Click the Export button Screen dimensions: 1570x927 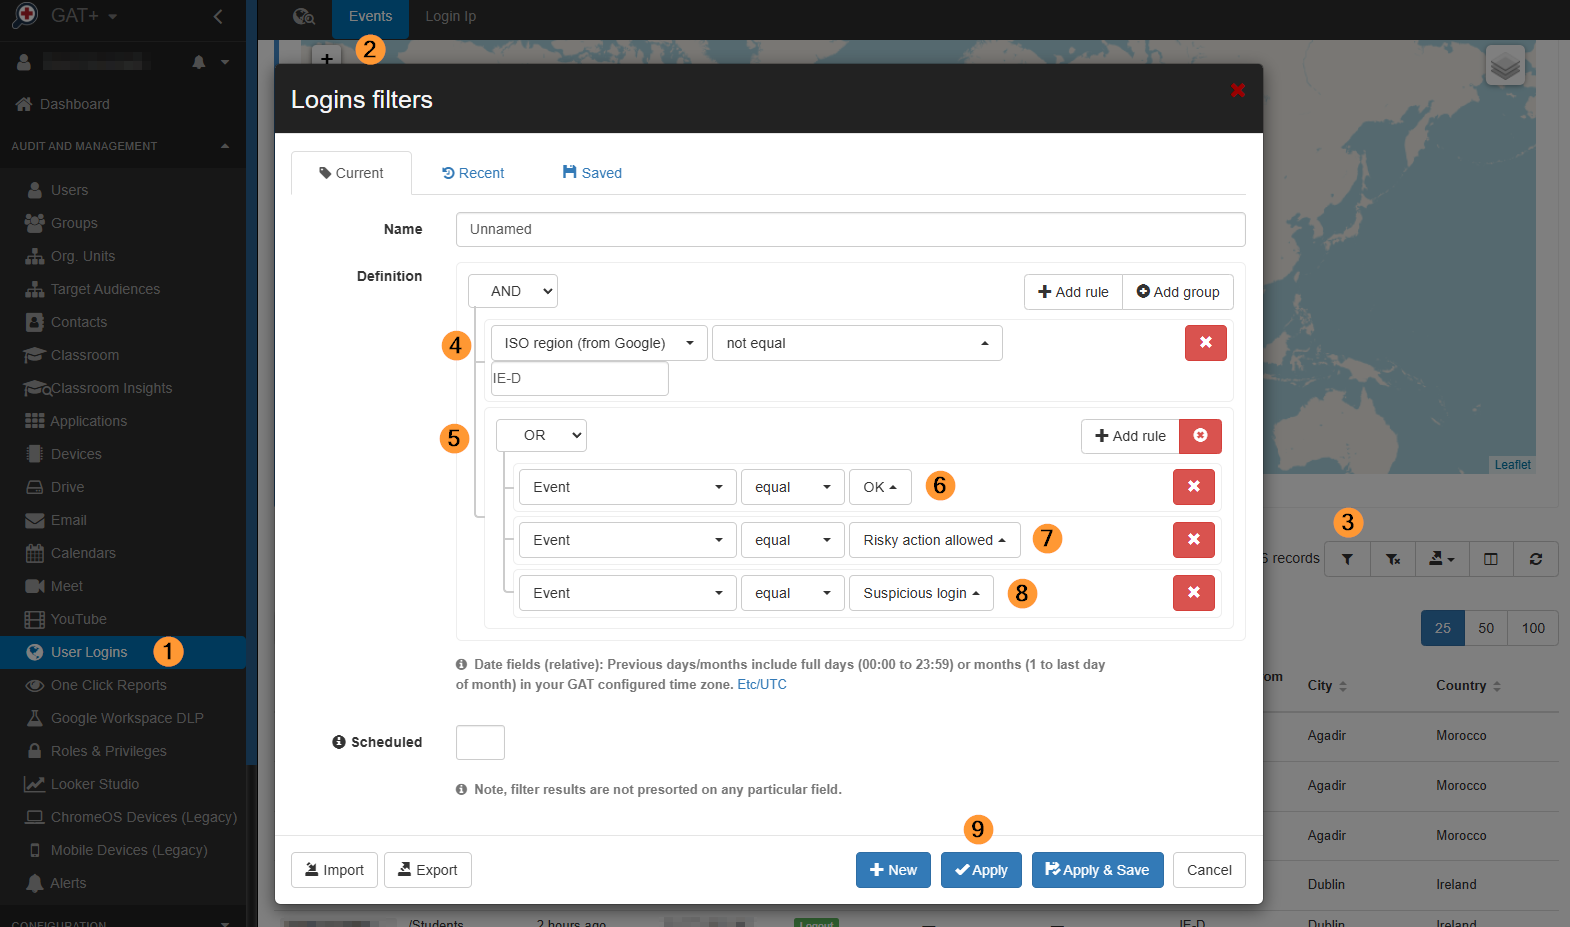(428, 870)
